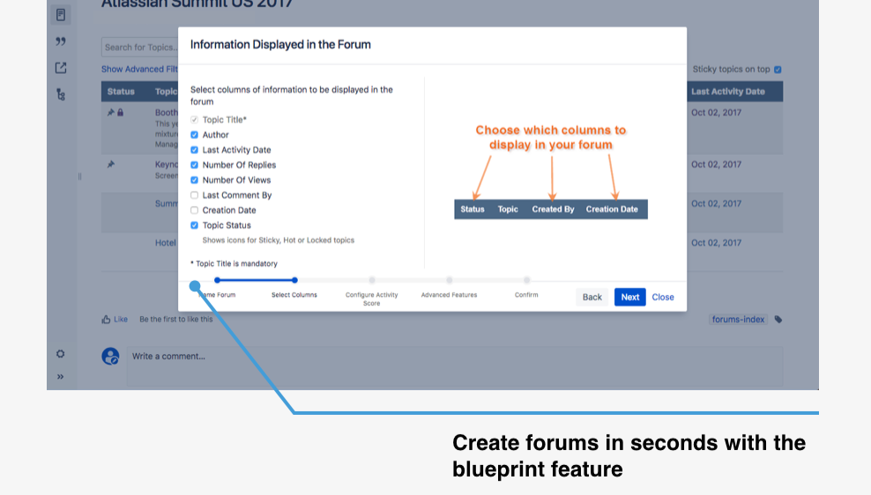871x495 pixels.
Task: Click the thumbs-up Like icon
Action: [x=106, y=319]
